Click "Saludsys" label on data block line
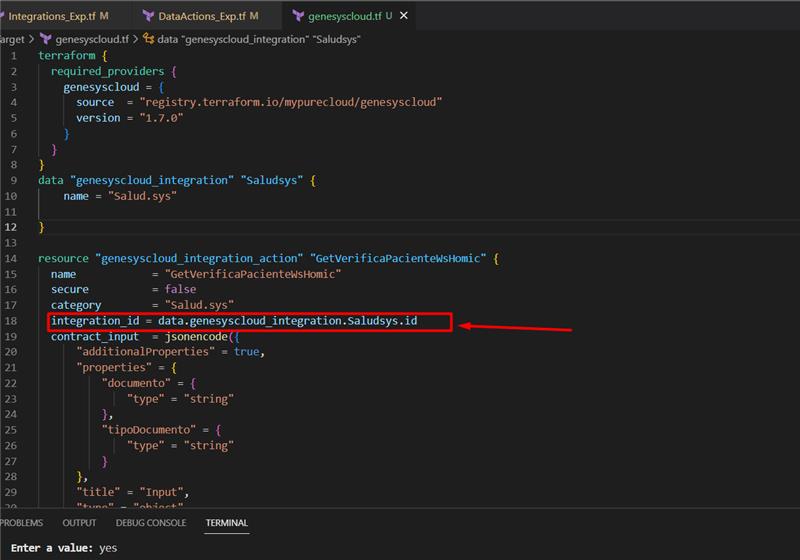Image resolution: width=800 pixels, height=560 pixels. [272, 181]
